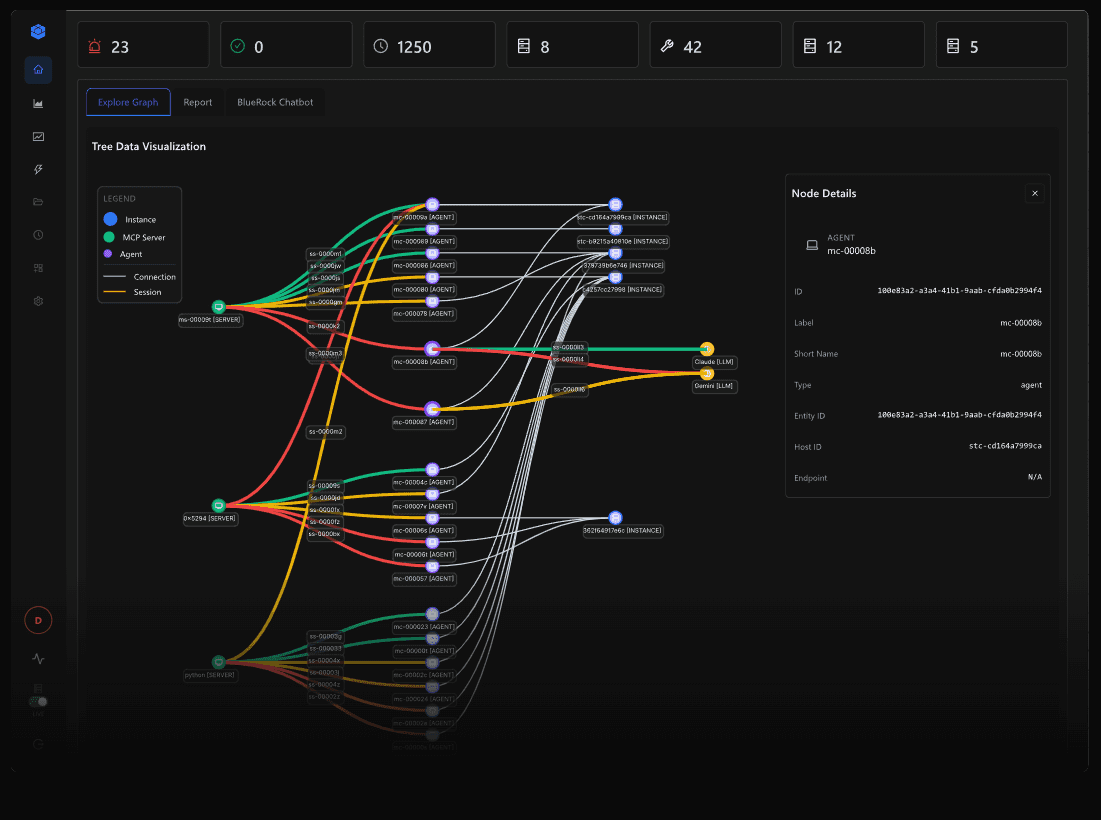
Task: Open the line chart sidebar icon
Action: (39, 136)
